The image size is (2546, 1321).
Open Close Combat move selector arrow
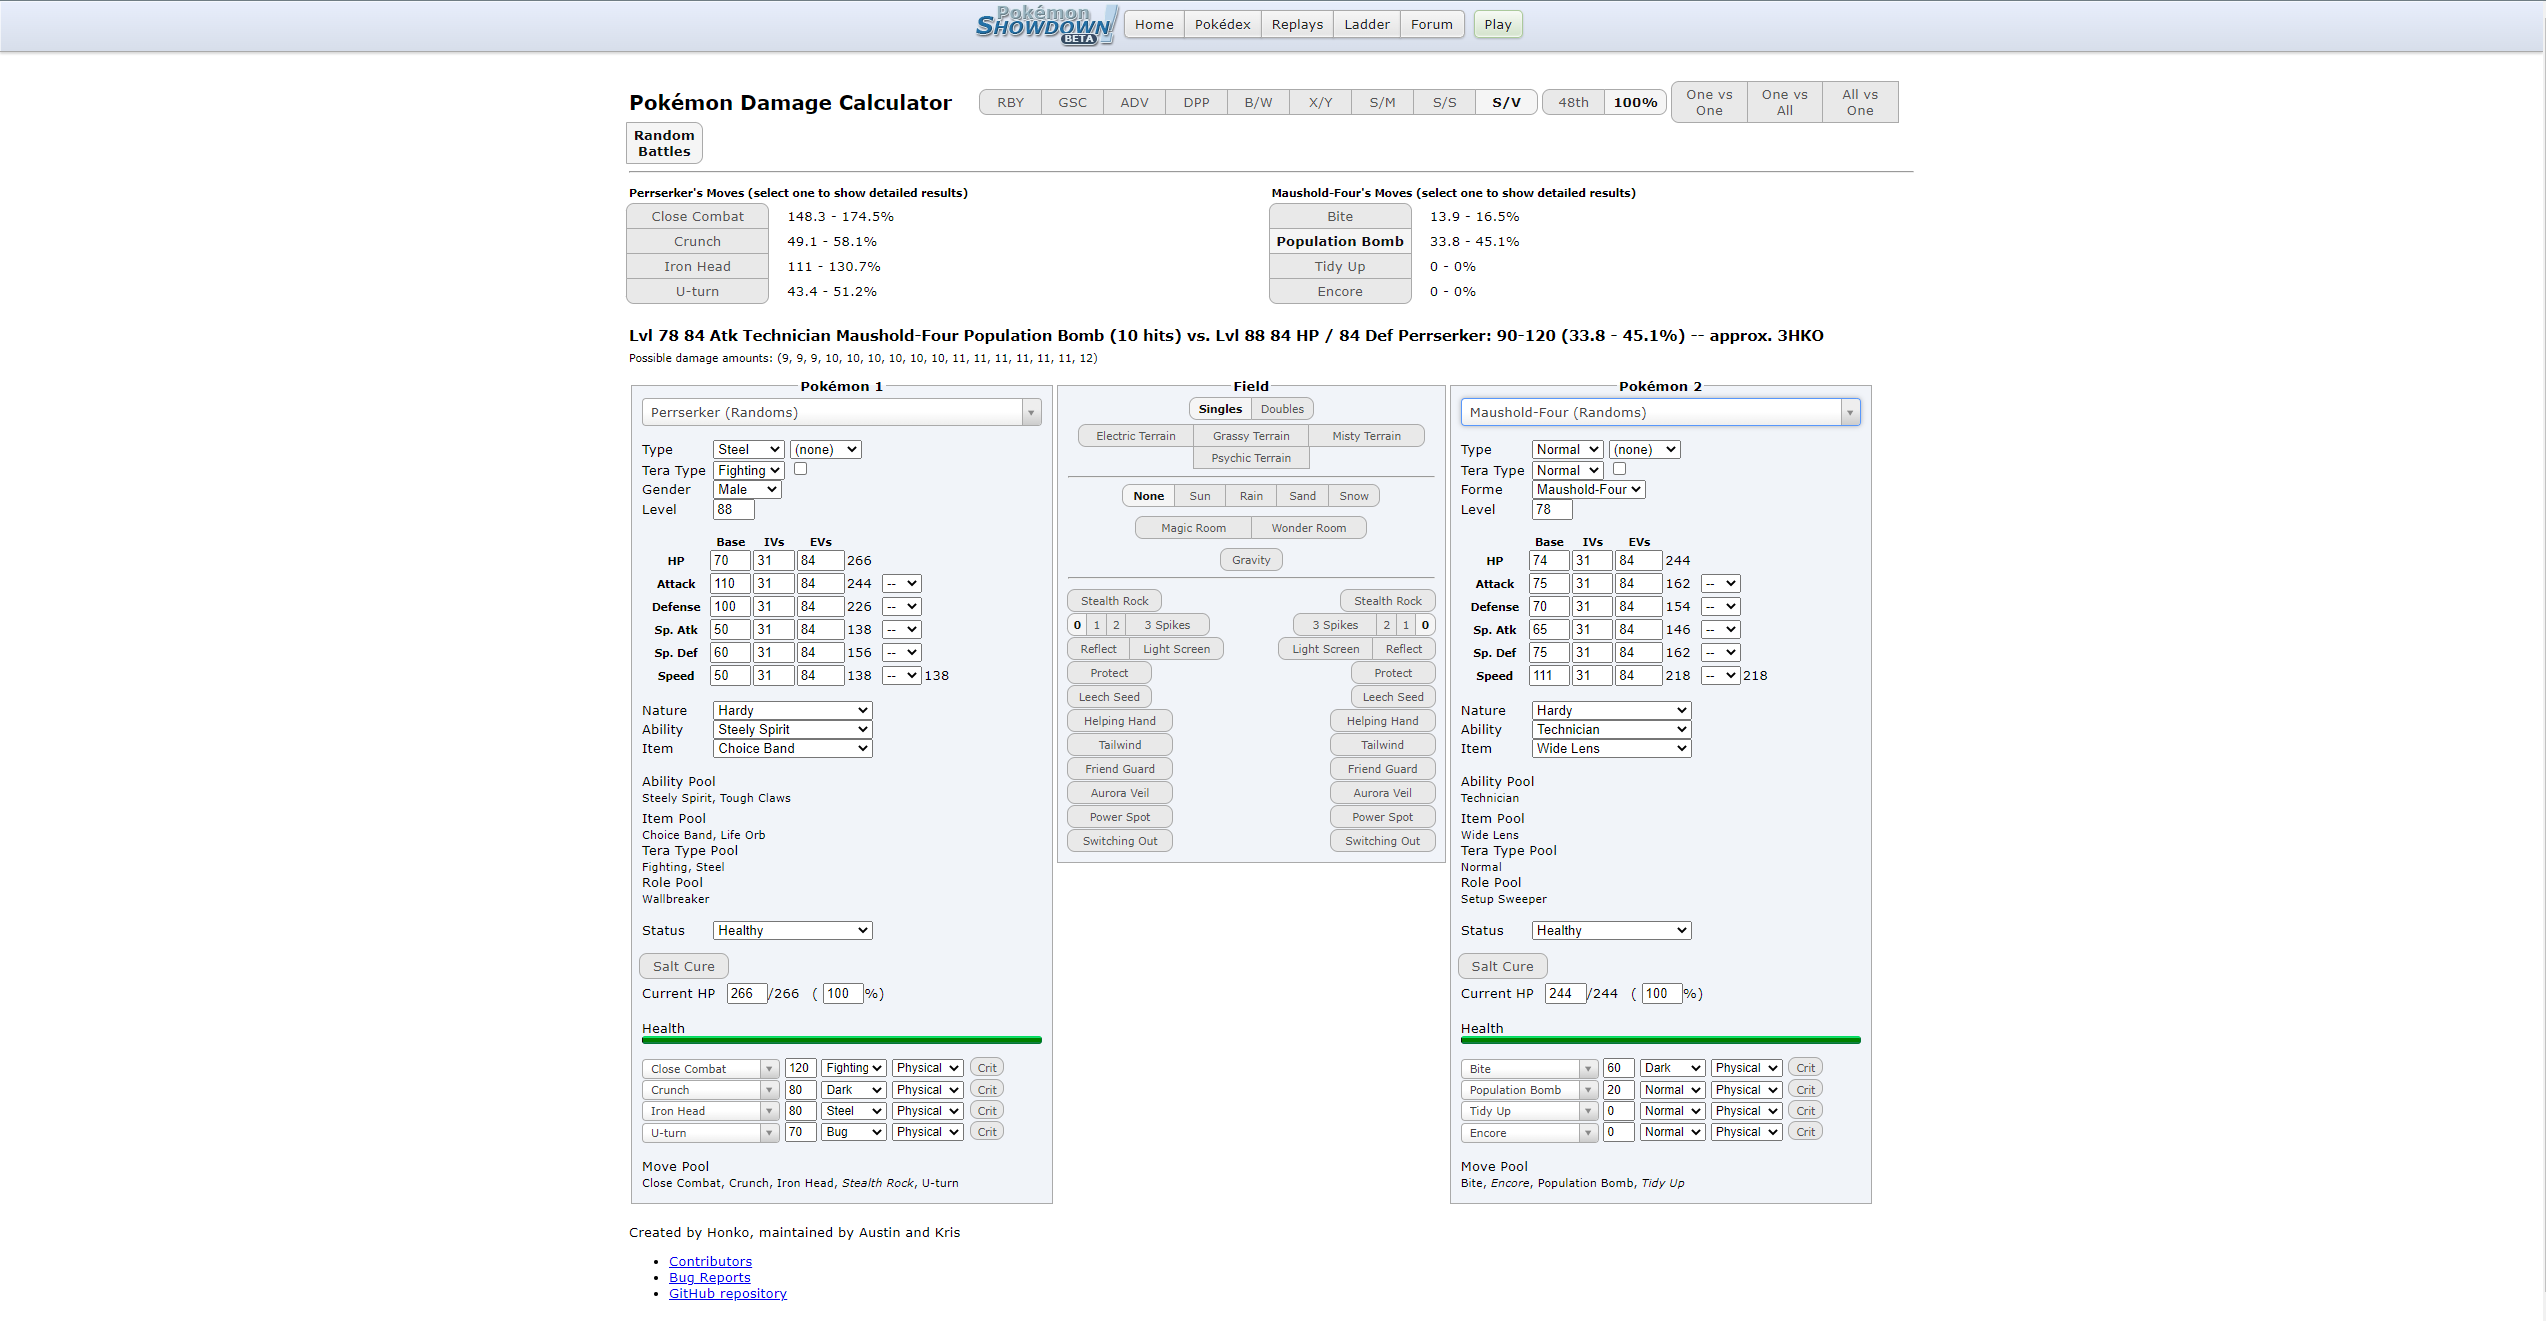coord(769,1069)
